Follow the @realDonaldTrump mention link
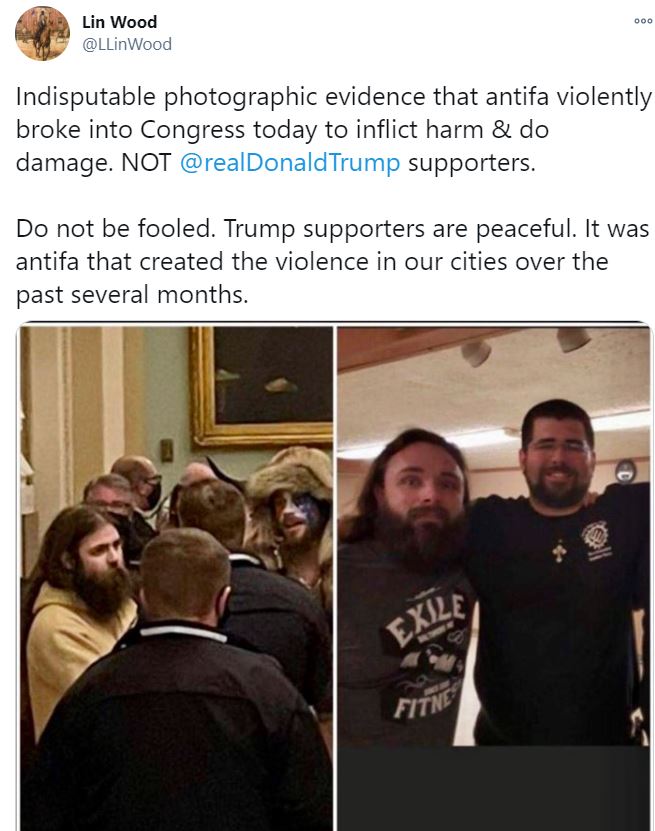This screenshot has width=655, height=831. click(x=290, y=163)
